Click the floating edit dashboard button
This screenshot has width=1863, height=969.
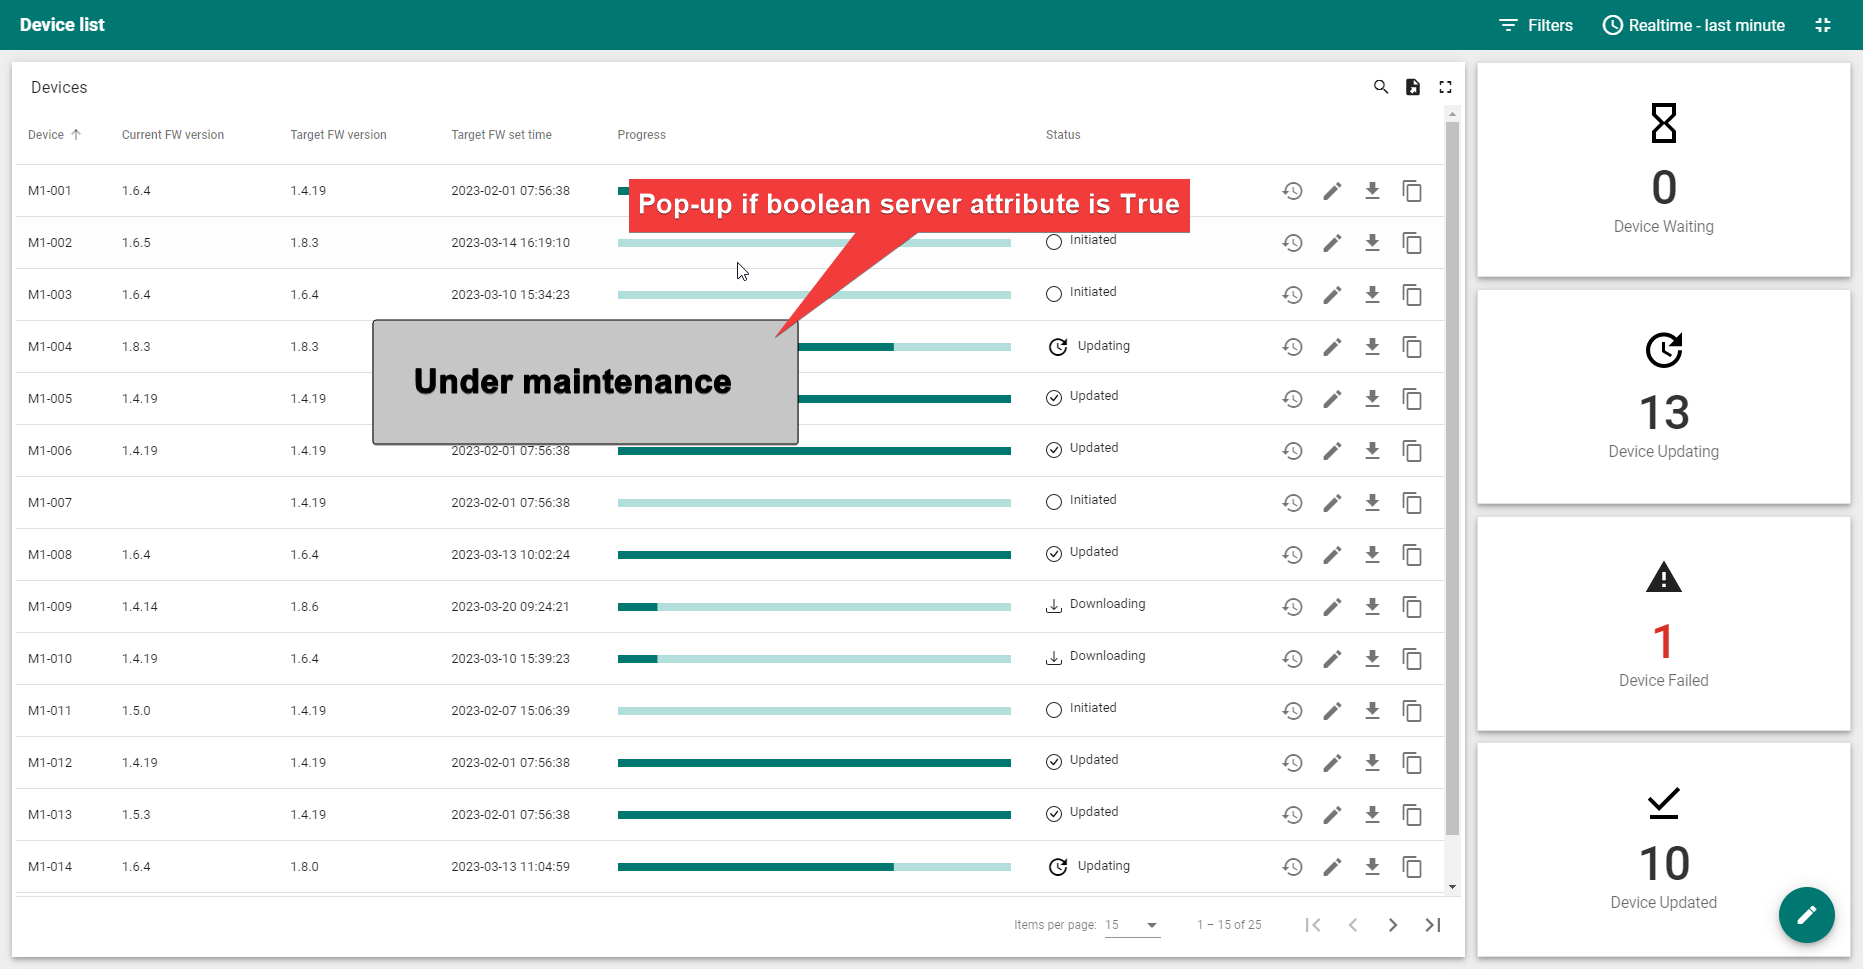point(1807,915)
